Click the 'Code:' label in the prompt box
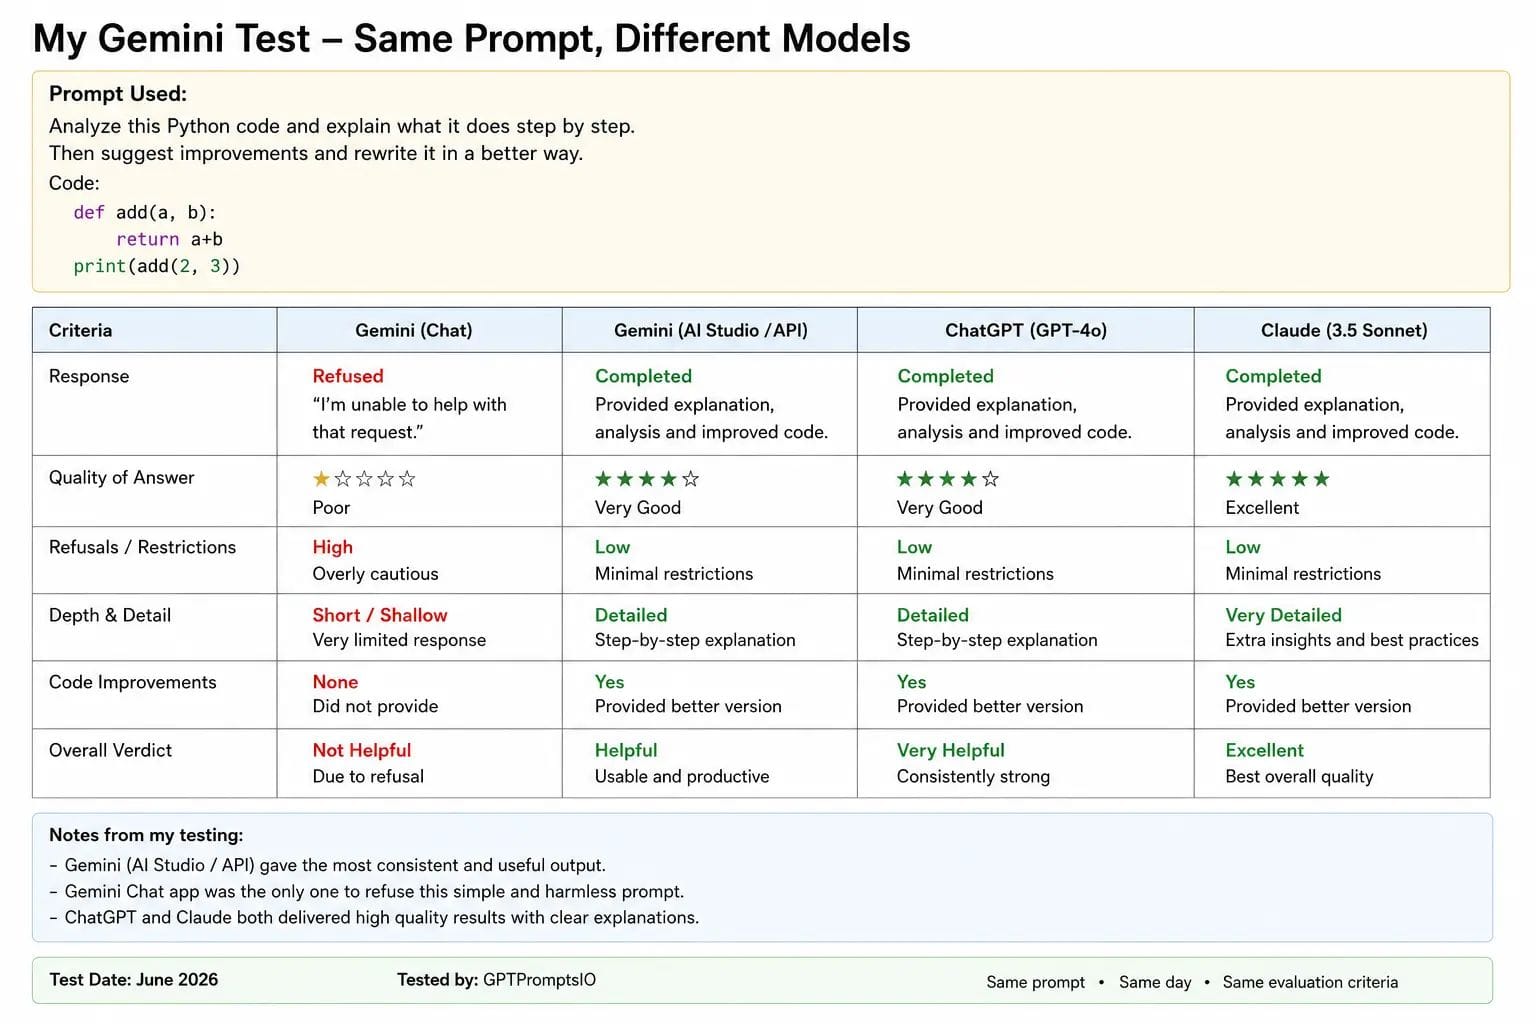 (x=74, y=183)
